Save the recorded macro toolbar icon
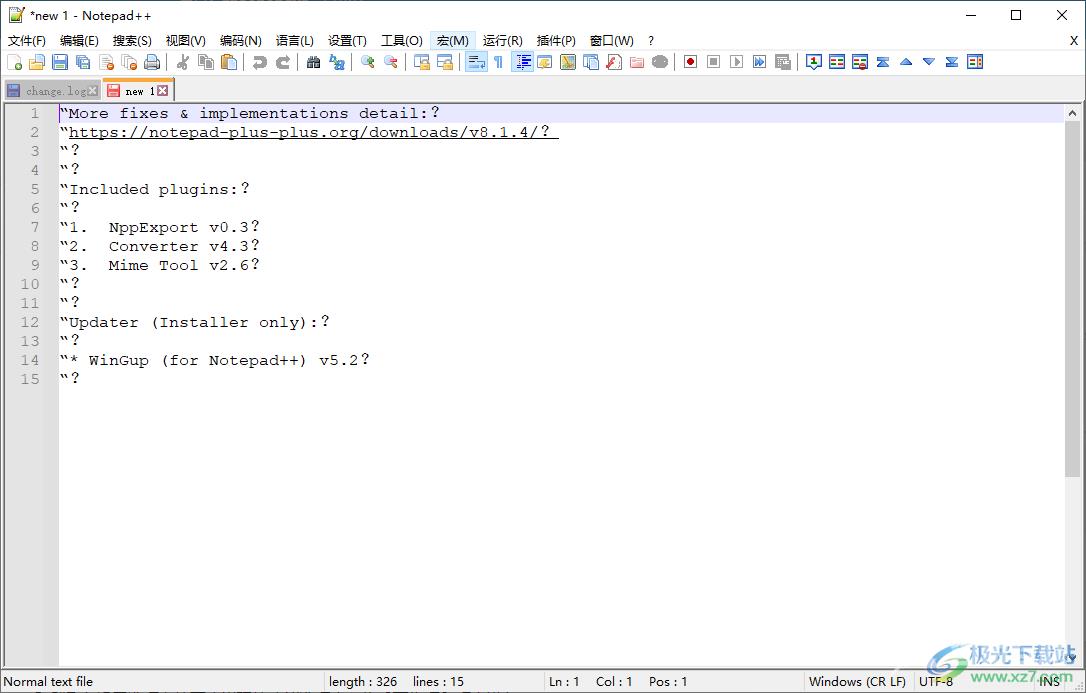 pyautogui.click(x=783, y=62)
